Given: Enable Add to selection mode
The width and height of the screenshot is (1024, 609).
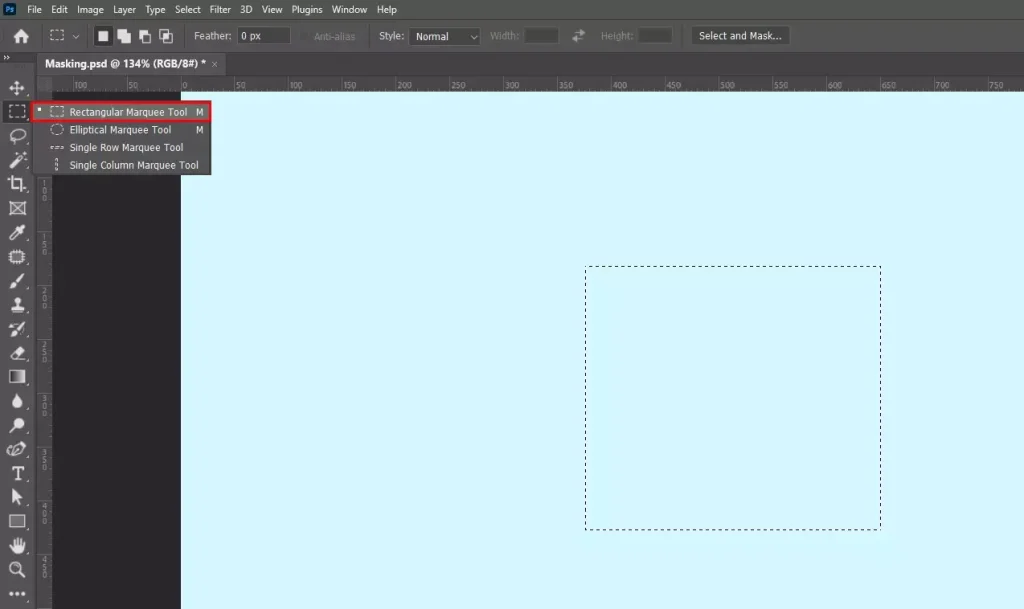Looking at the screenshot, I should coord(124,36).
